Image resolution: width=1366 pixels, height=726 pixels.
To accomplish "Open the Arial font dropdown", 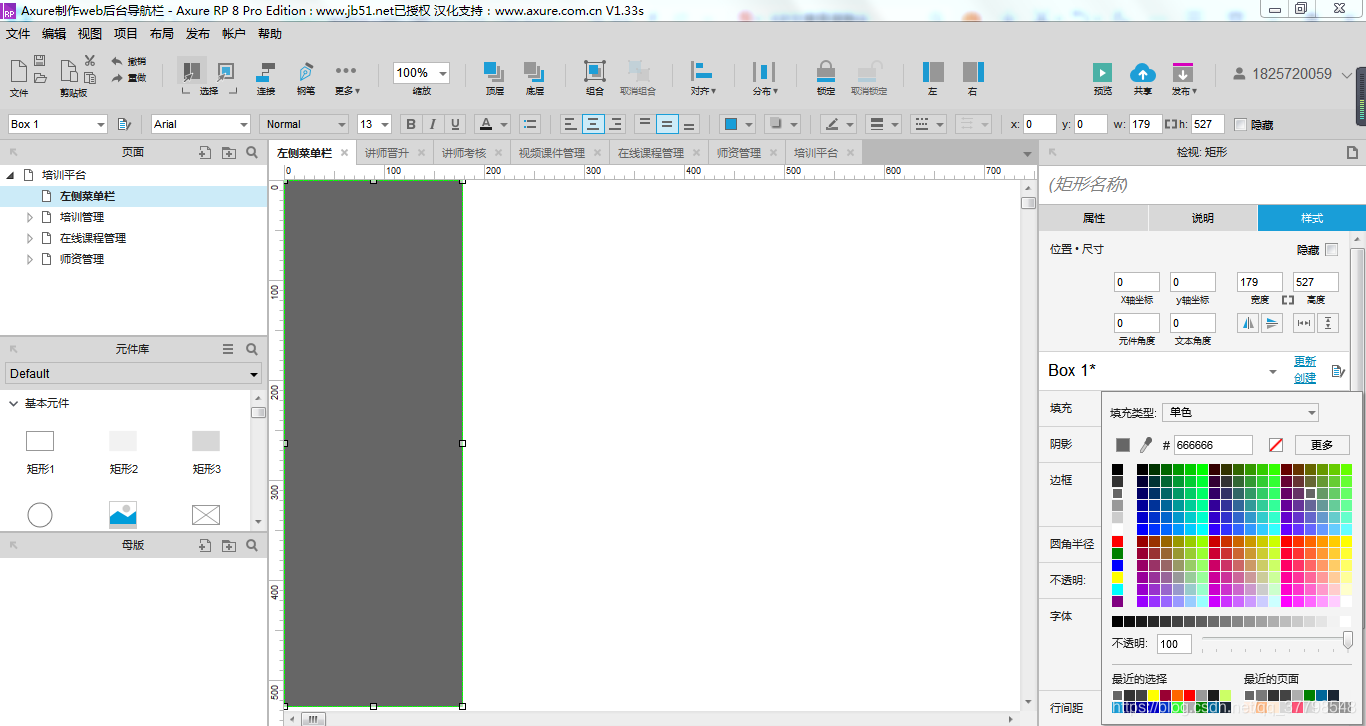I will point(200,124).
